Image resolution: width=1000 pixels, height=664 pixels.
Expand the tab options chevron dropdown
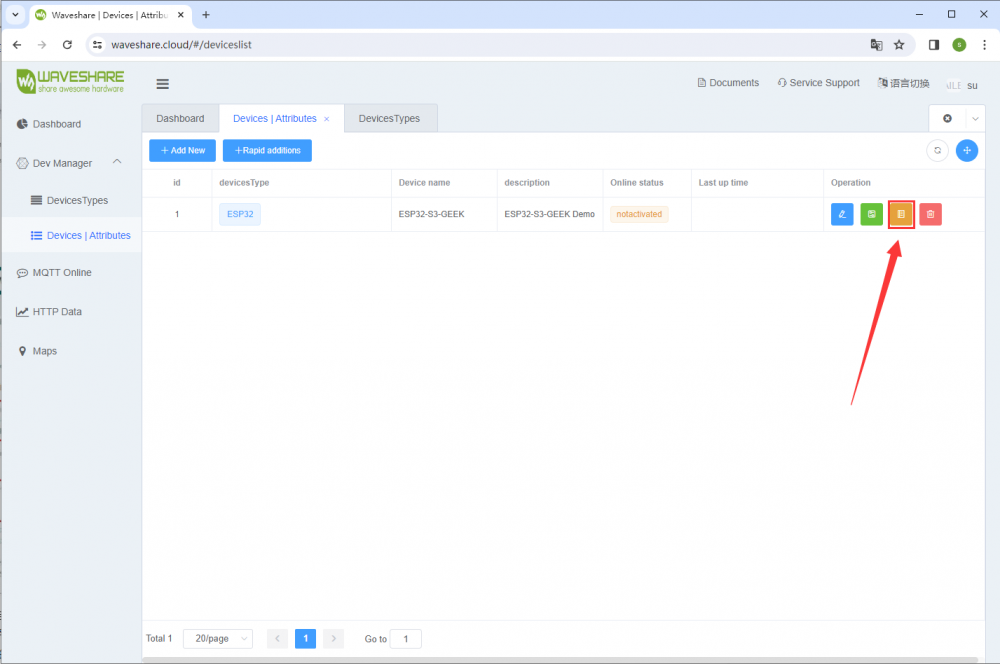(x=975, y=118)
